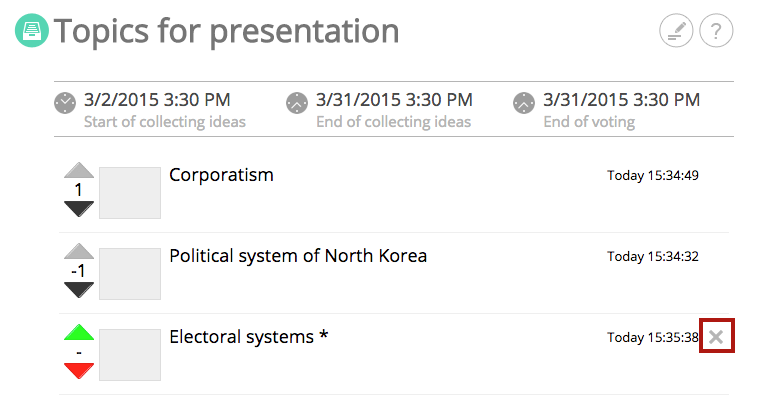Select Political system of North Korea title
The height and width of the screenshot is (403, 760).
coord(298,256)
